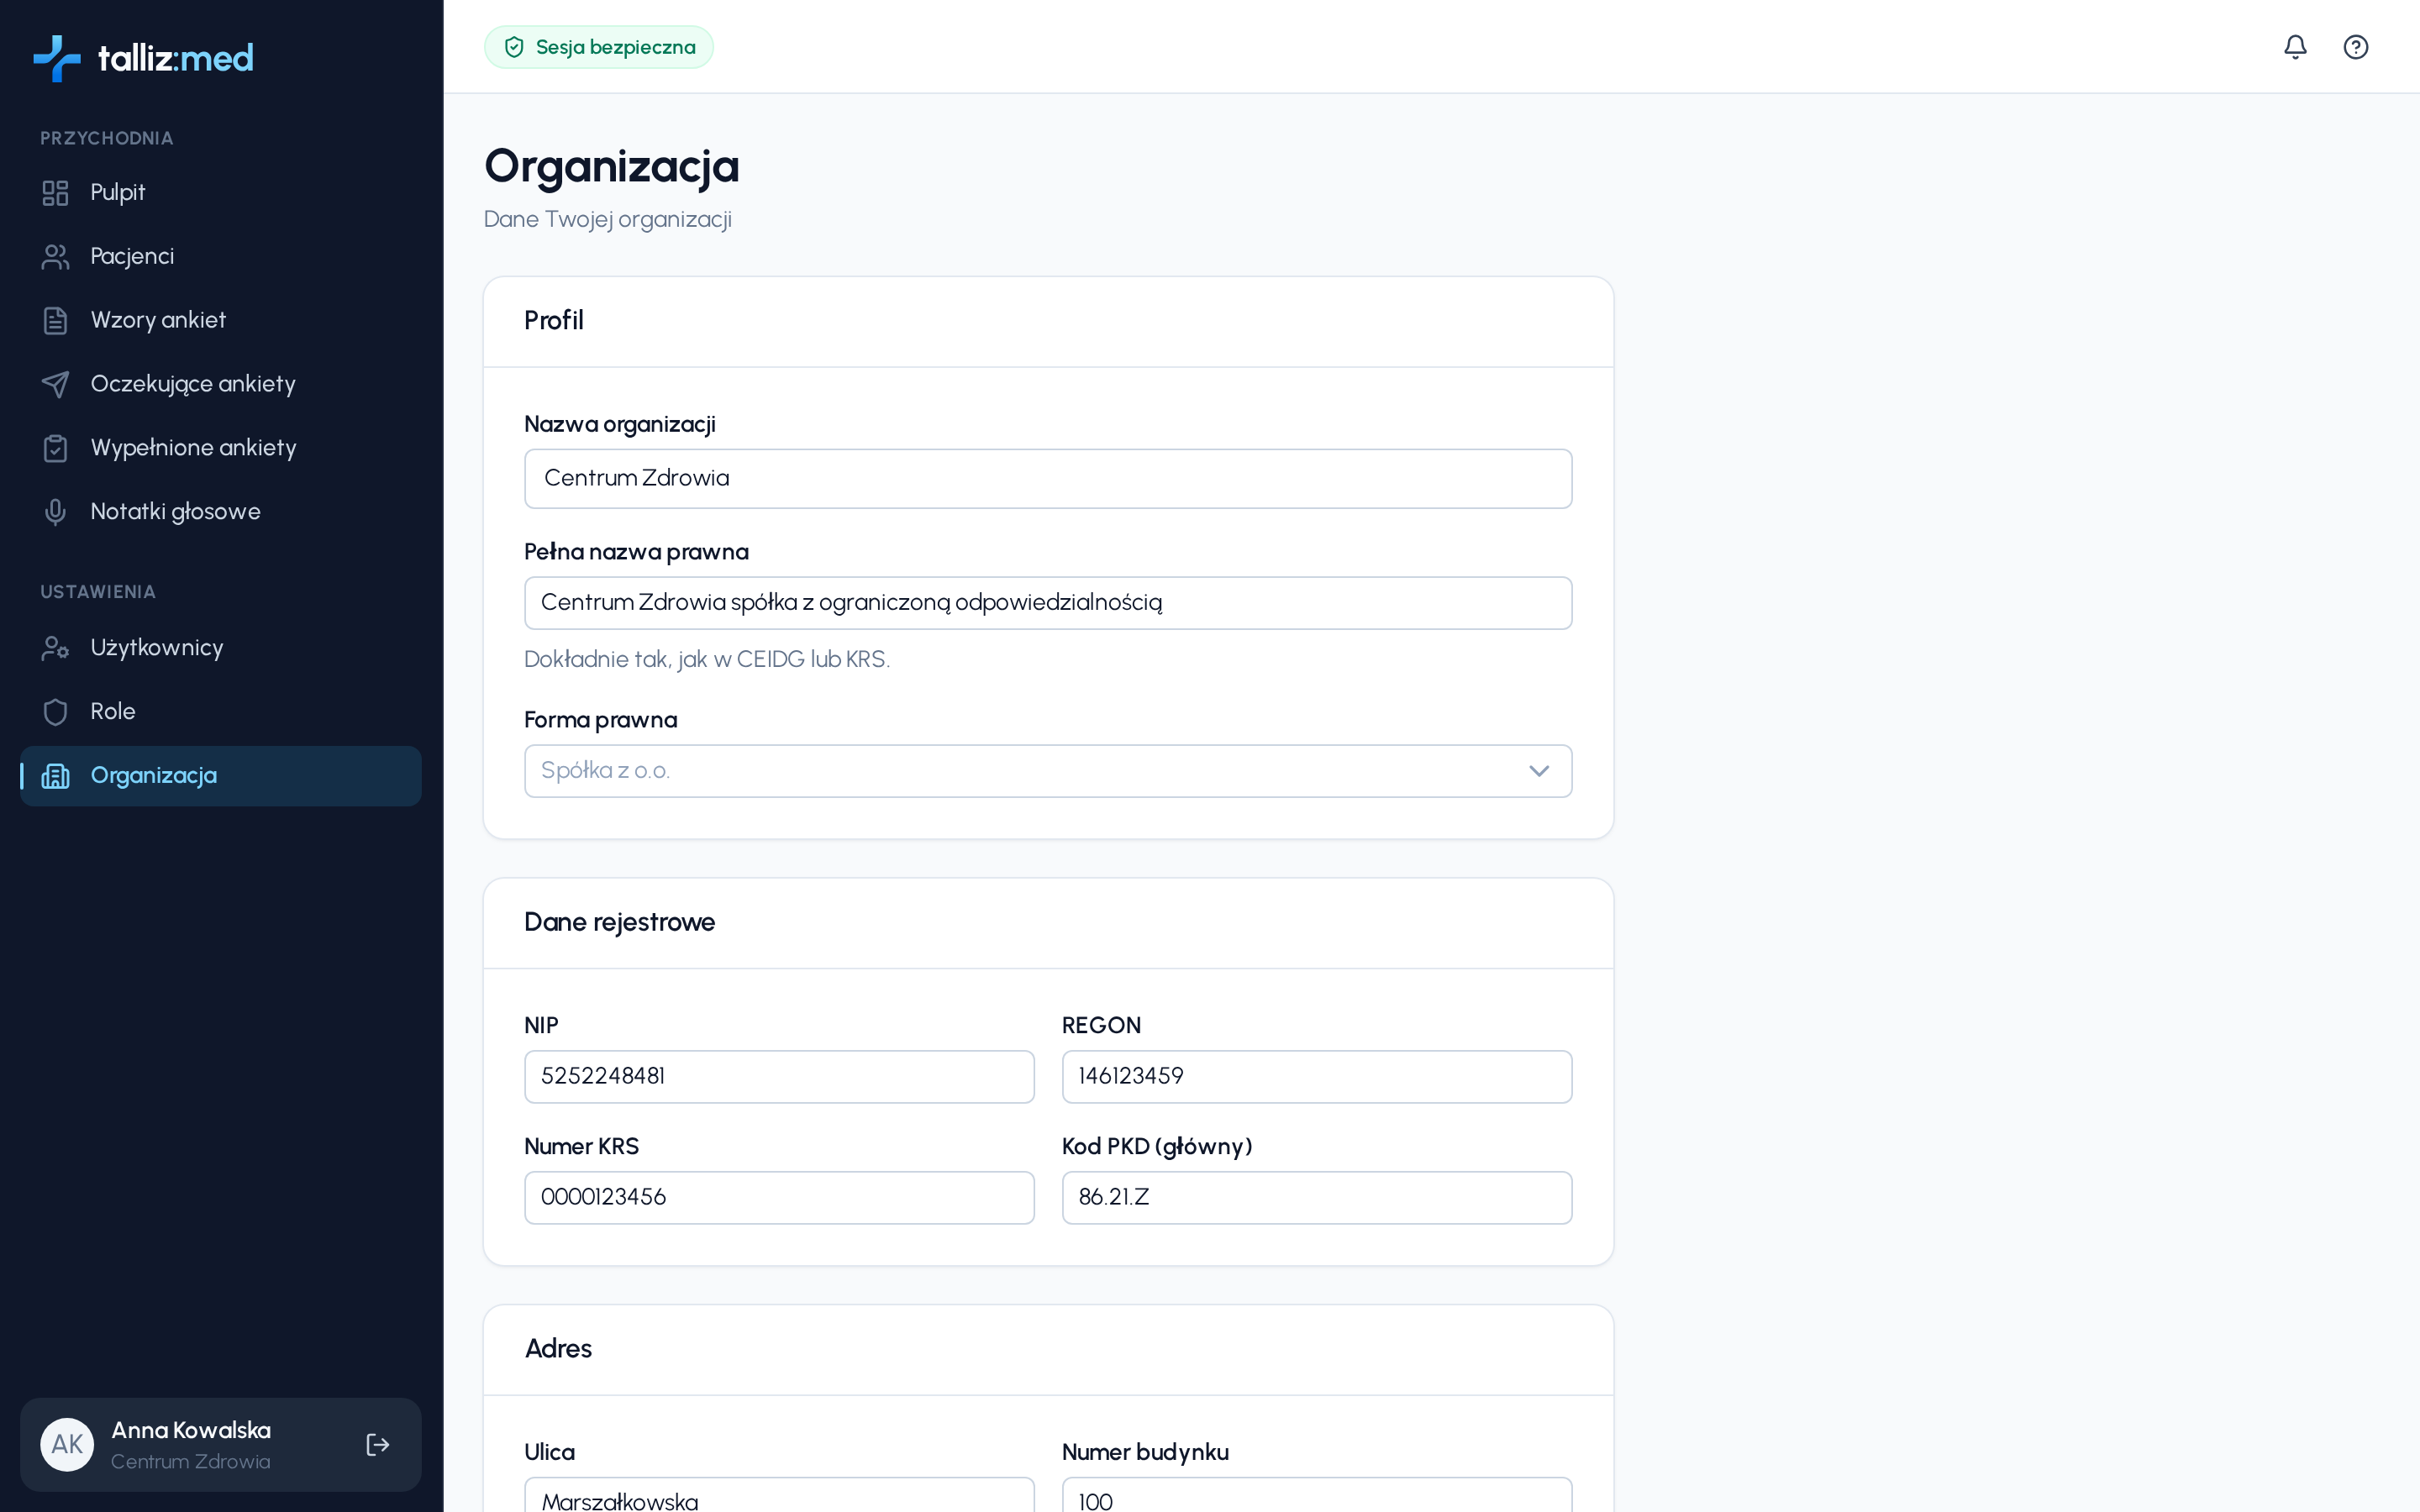Click the Użytkownicy user-settings icon

[x=55, y=648]
